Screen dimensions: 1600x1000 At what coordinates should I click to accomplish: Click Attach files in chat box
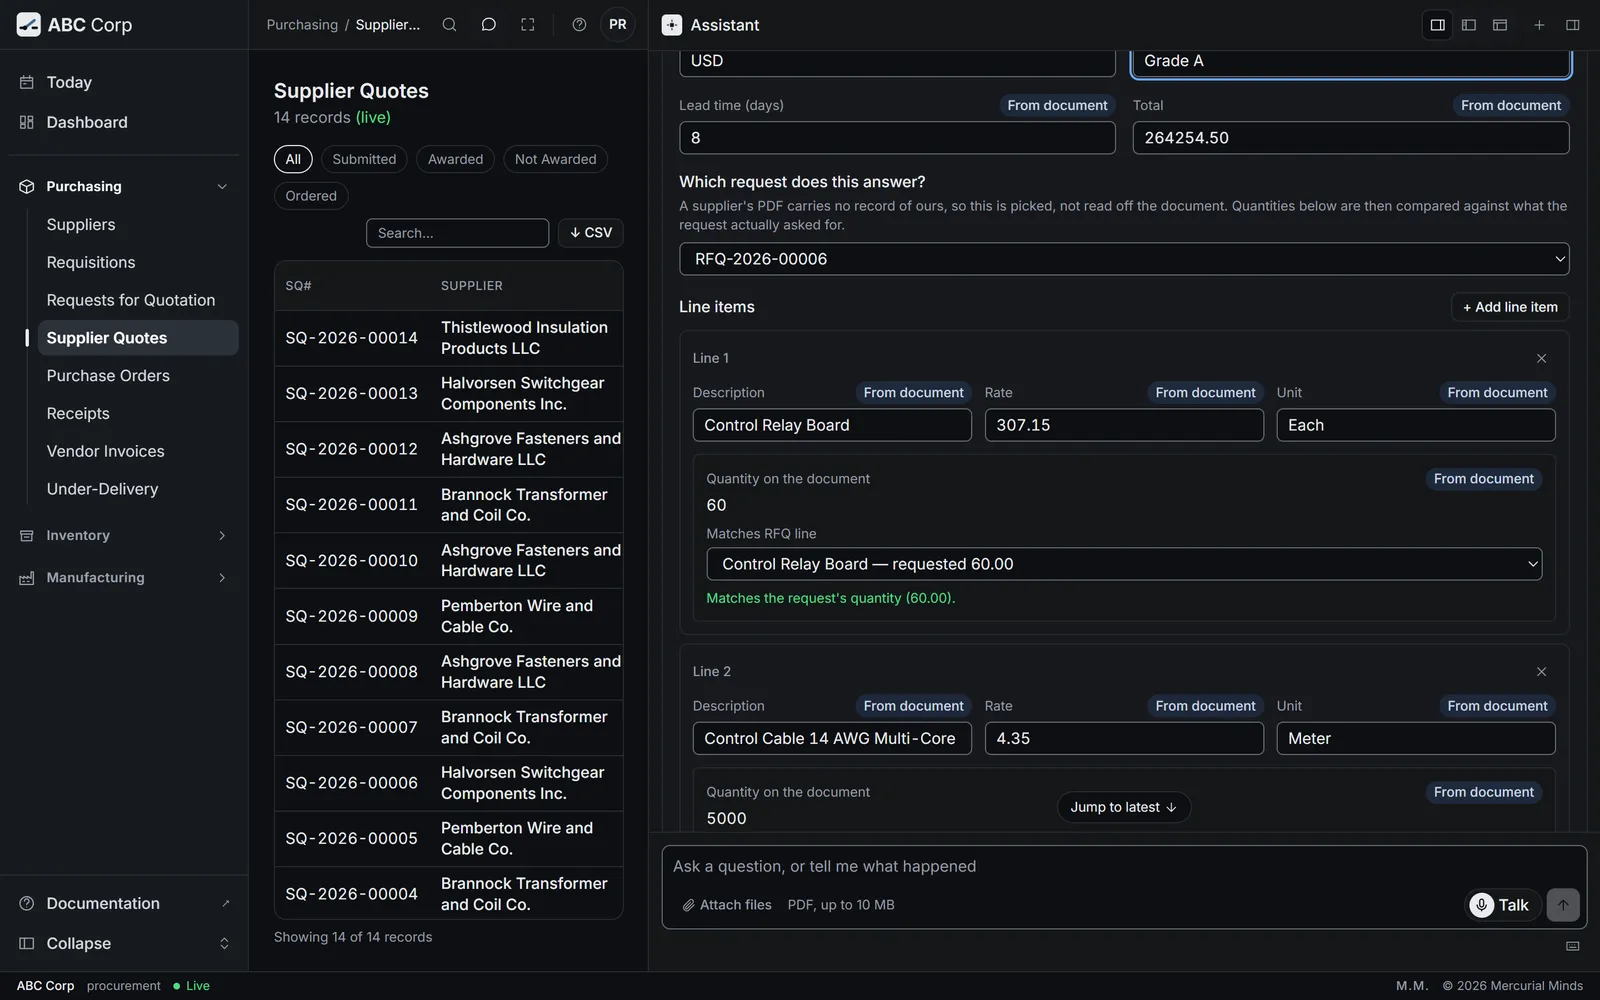pos(727,905)
